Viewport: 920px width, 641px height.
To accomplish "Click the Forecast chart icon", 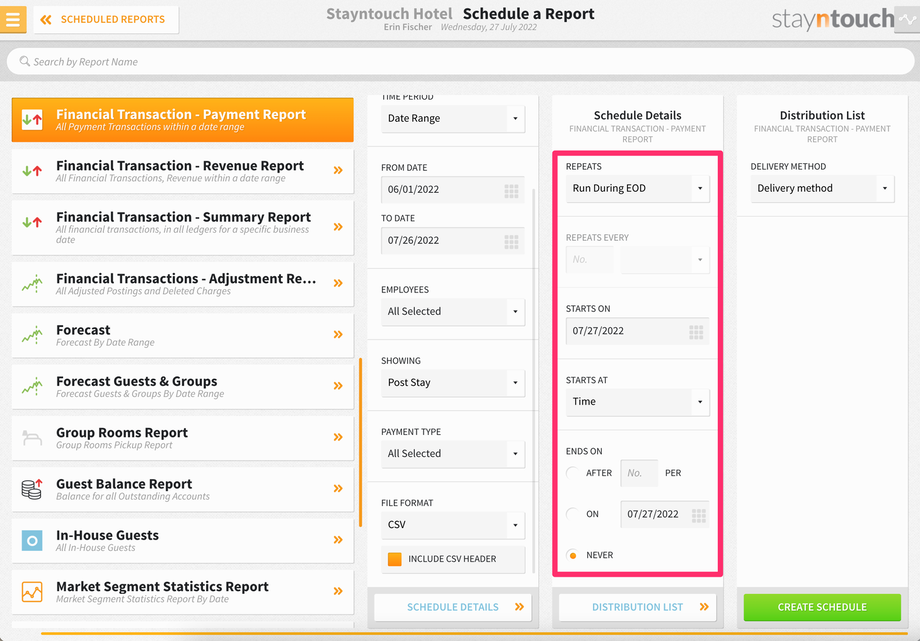I will pyautogui.click(x=32, y=335).
